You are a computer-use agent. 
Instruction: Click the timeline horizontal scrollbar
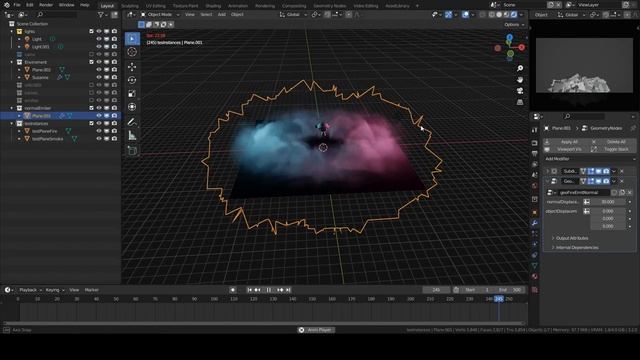(264, 323)
